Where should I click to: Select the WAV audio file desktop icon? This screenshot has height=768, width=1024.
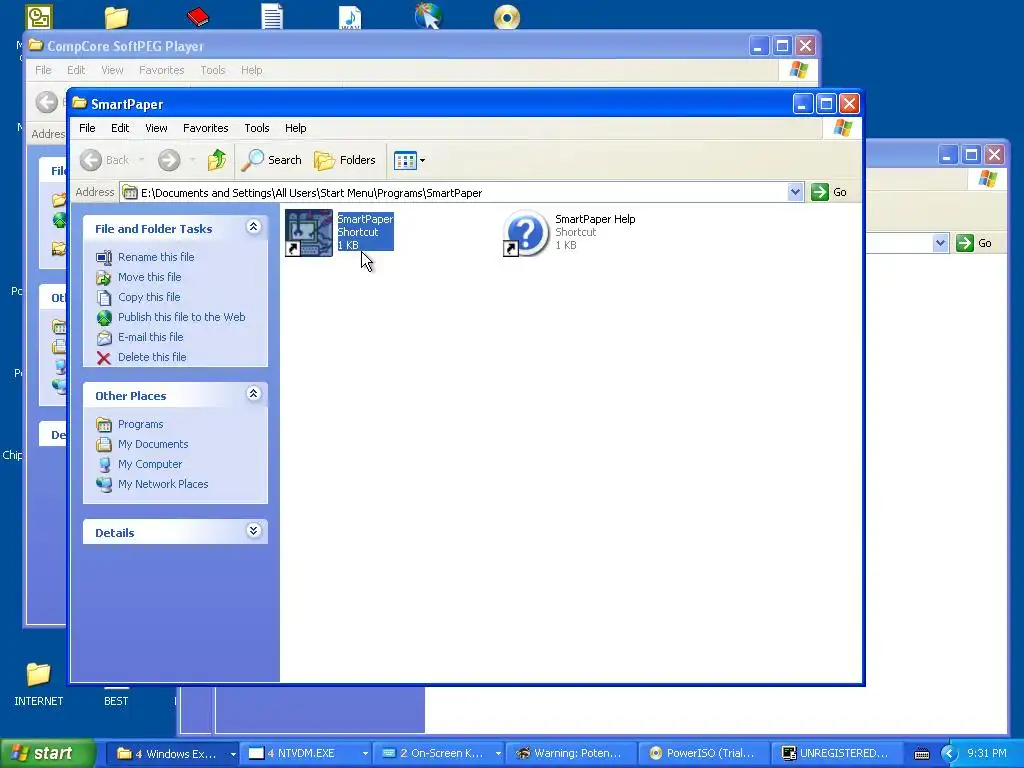point(350,16)
